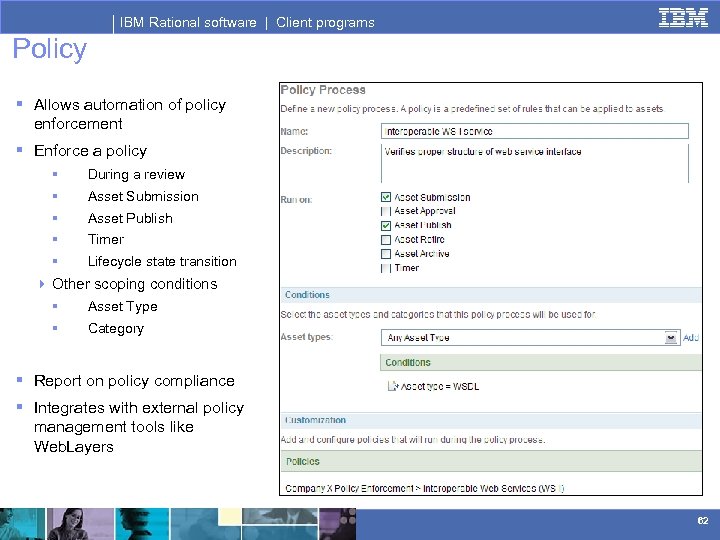Click Client programs header text
This screenshot has height=540, width=720.
point(325,22)
